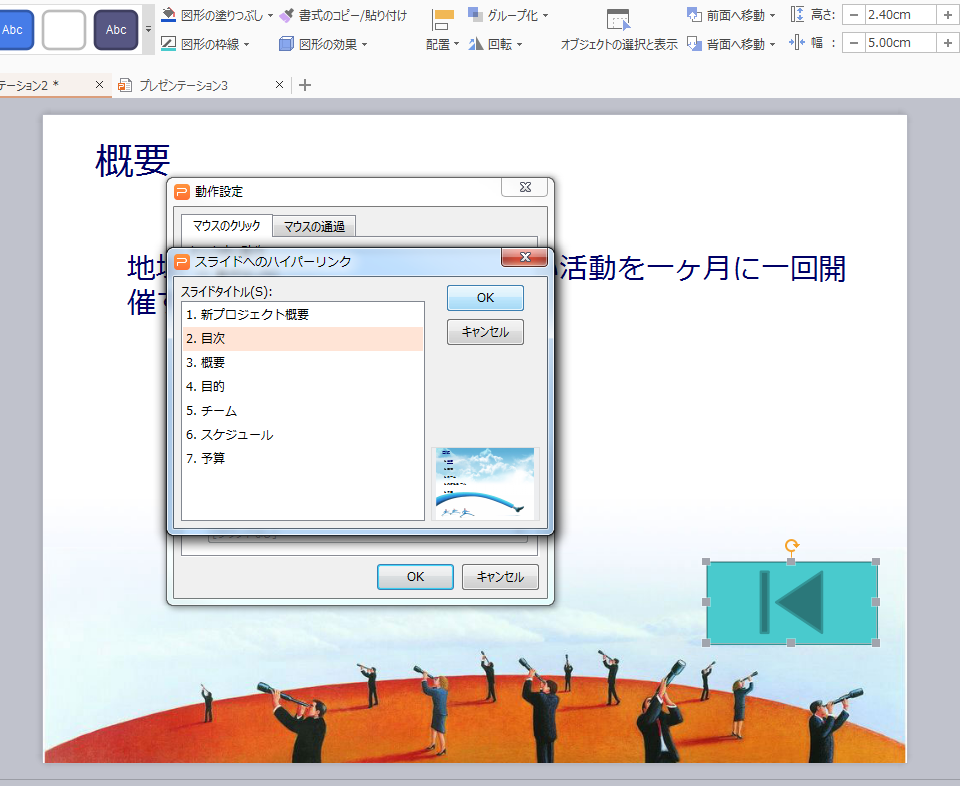Select the マウスの通過 tab
The height and width of the screenshot is (786, 960).
point(314,226)
